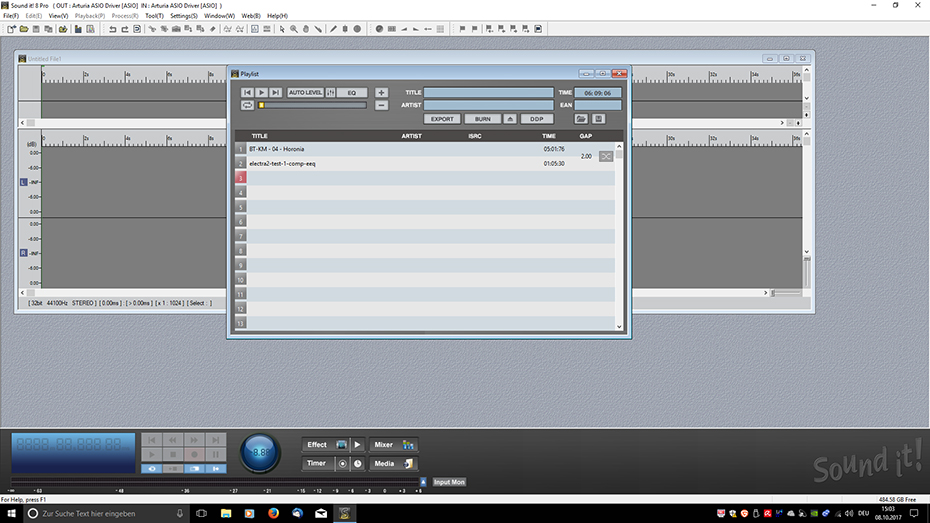Export the playlist

[442, 119]
